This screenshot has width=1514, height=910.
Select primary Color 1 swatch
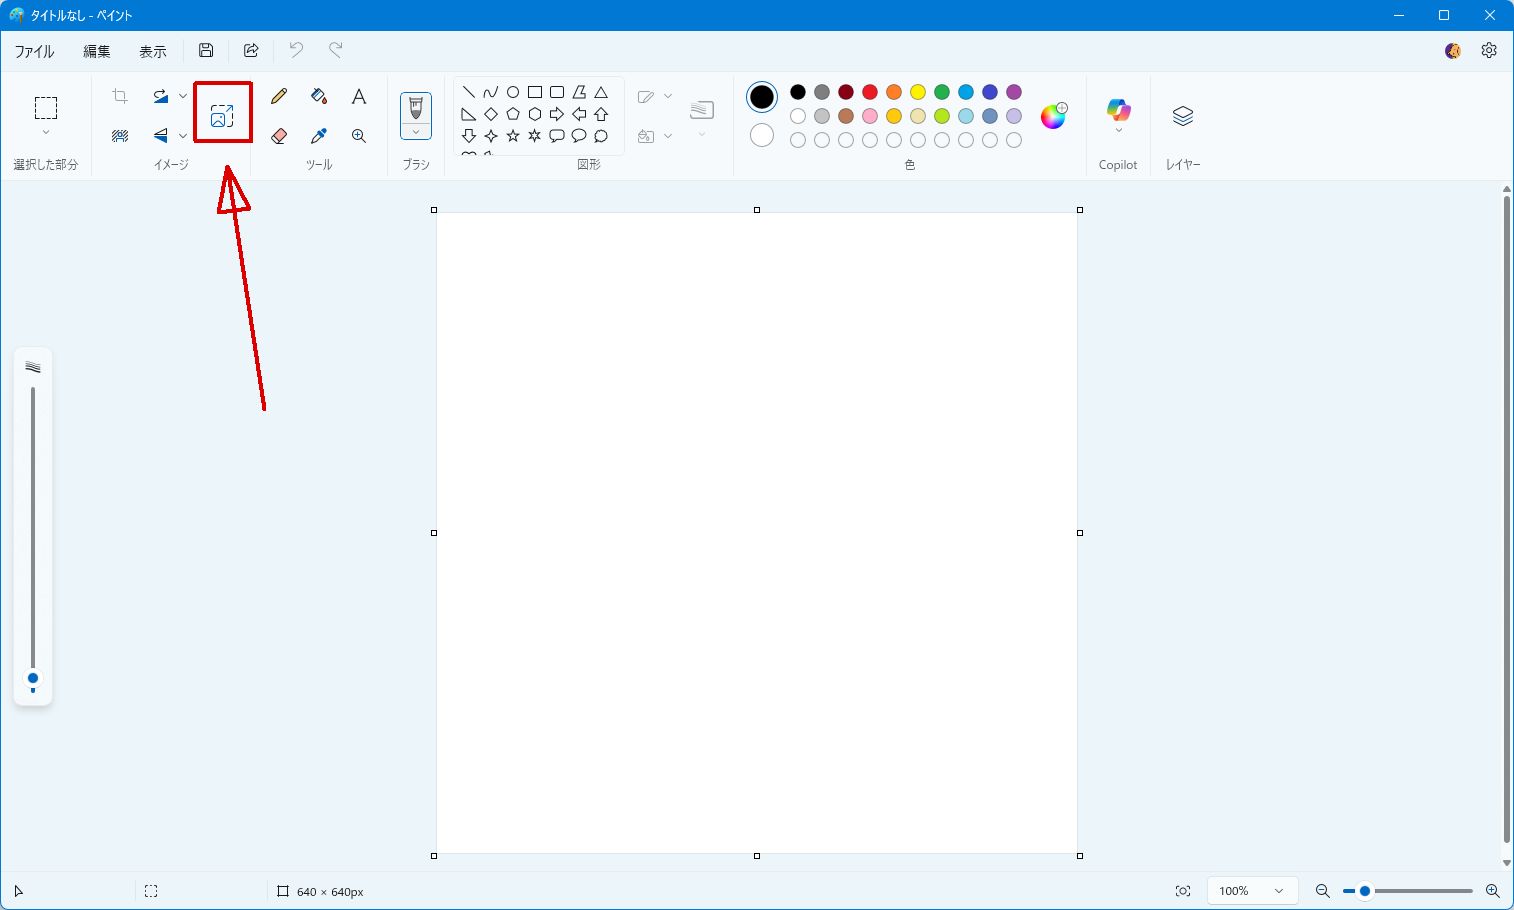pos(762,97)
